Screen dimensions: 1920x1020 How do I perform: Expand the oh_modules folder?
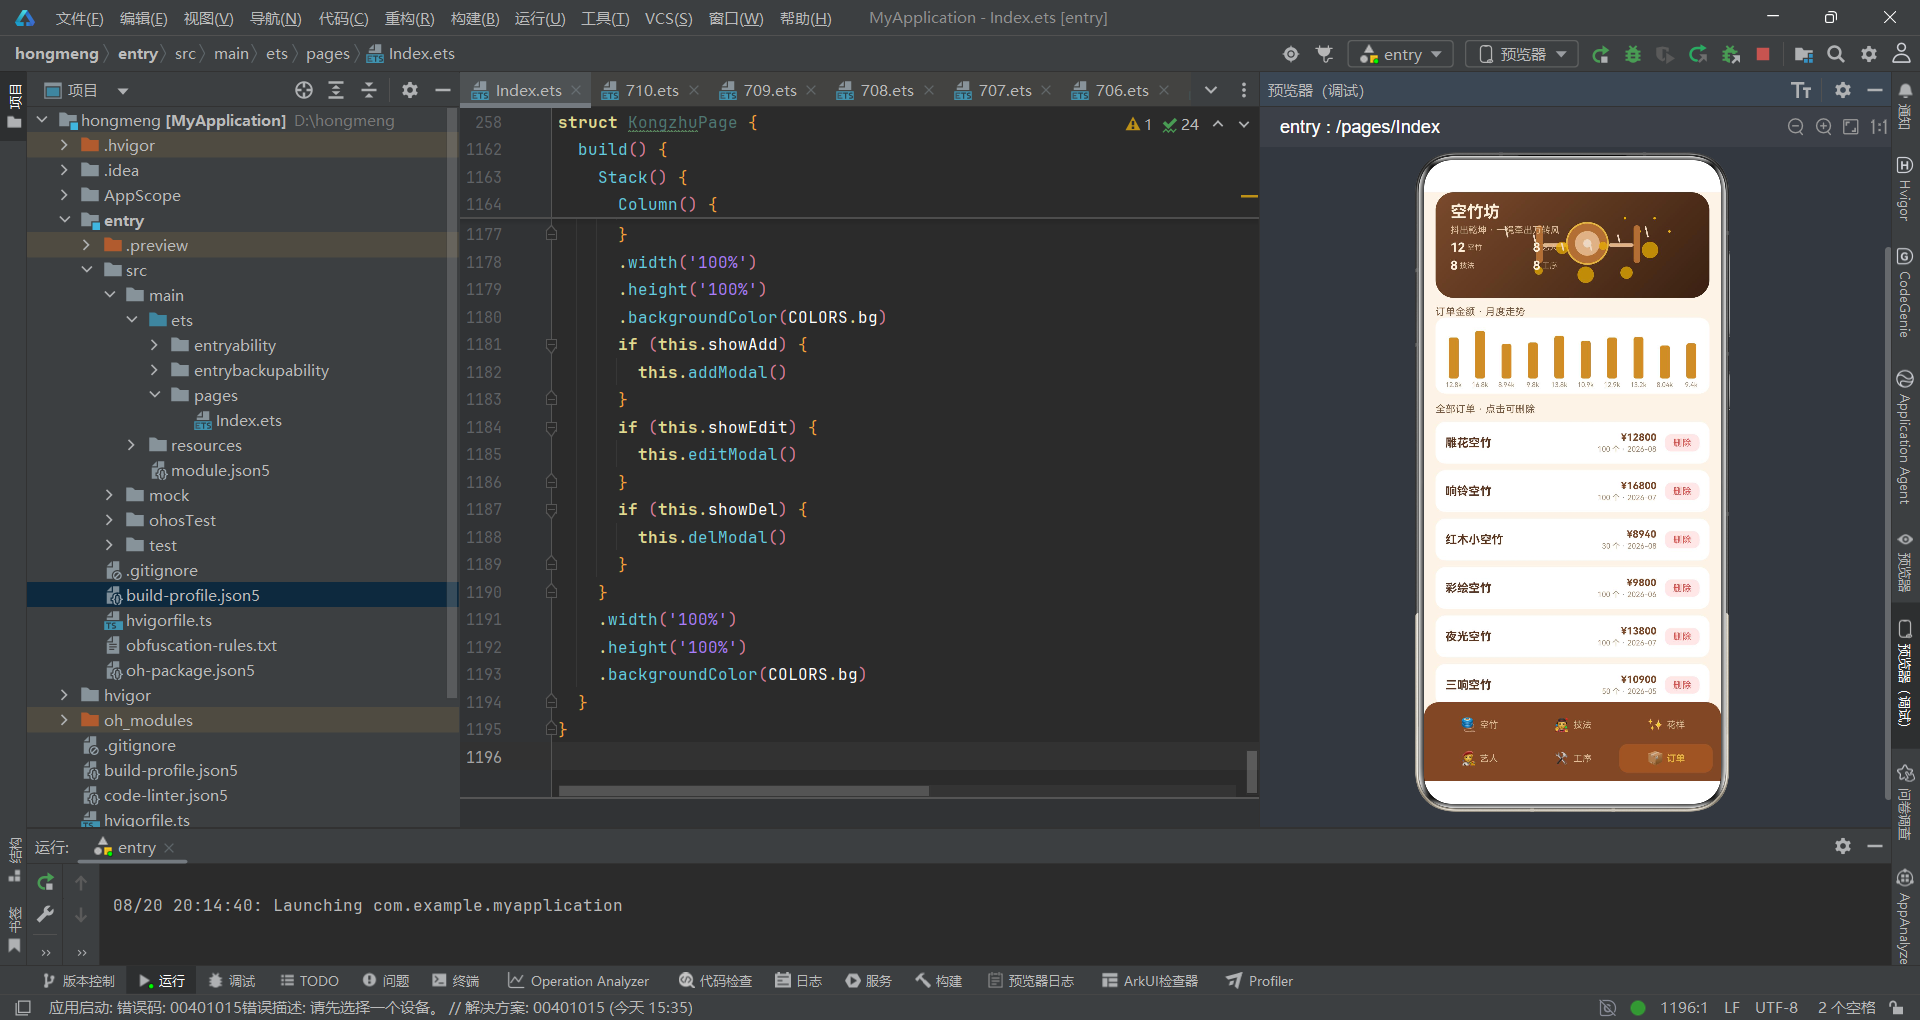coord(65,720)
